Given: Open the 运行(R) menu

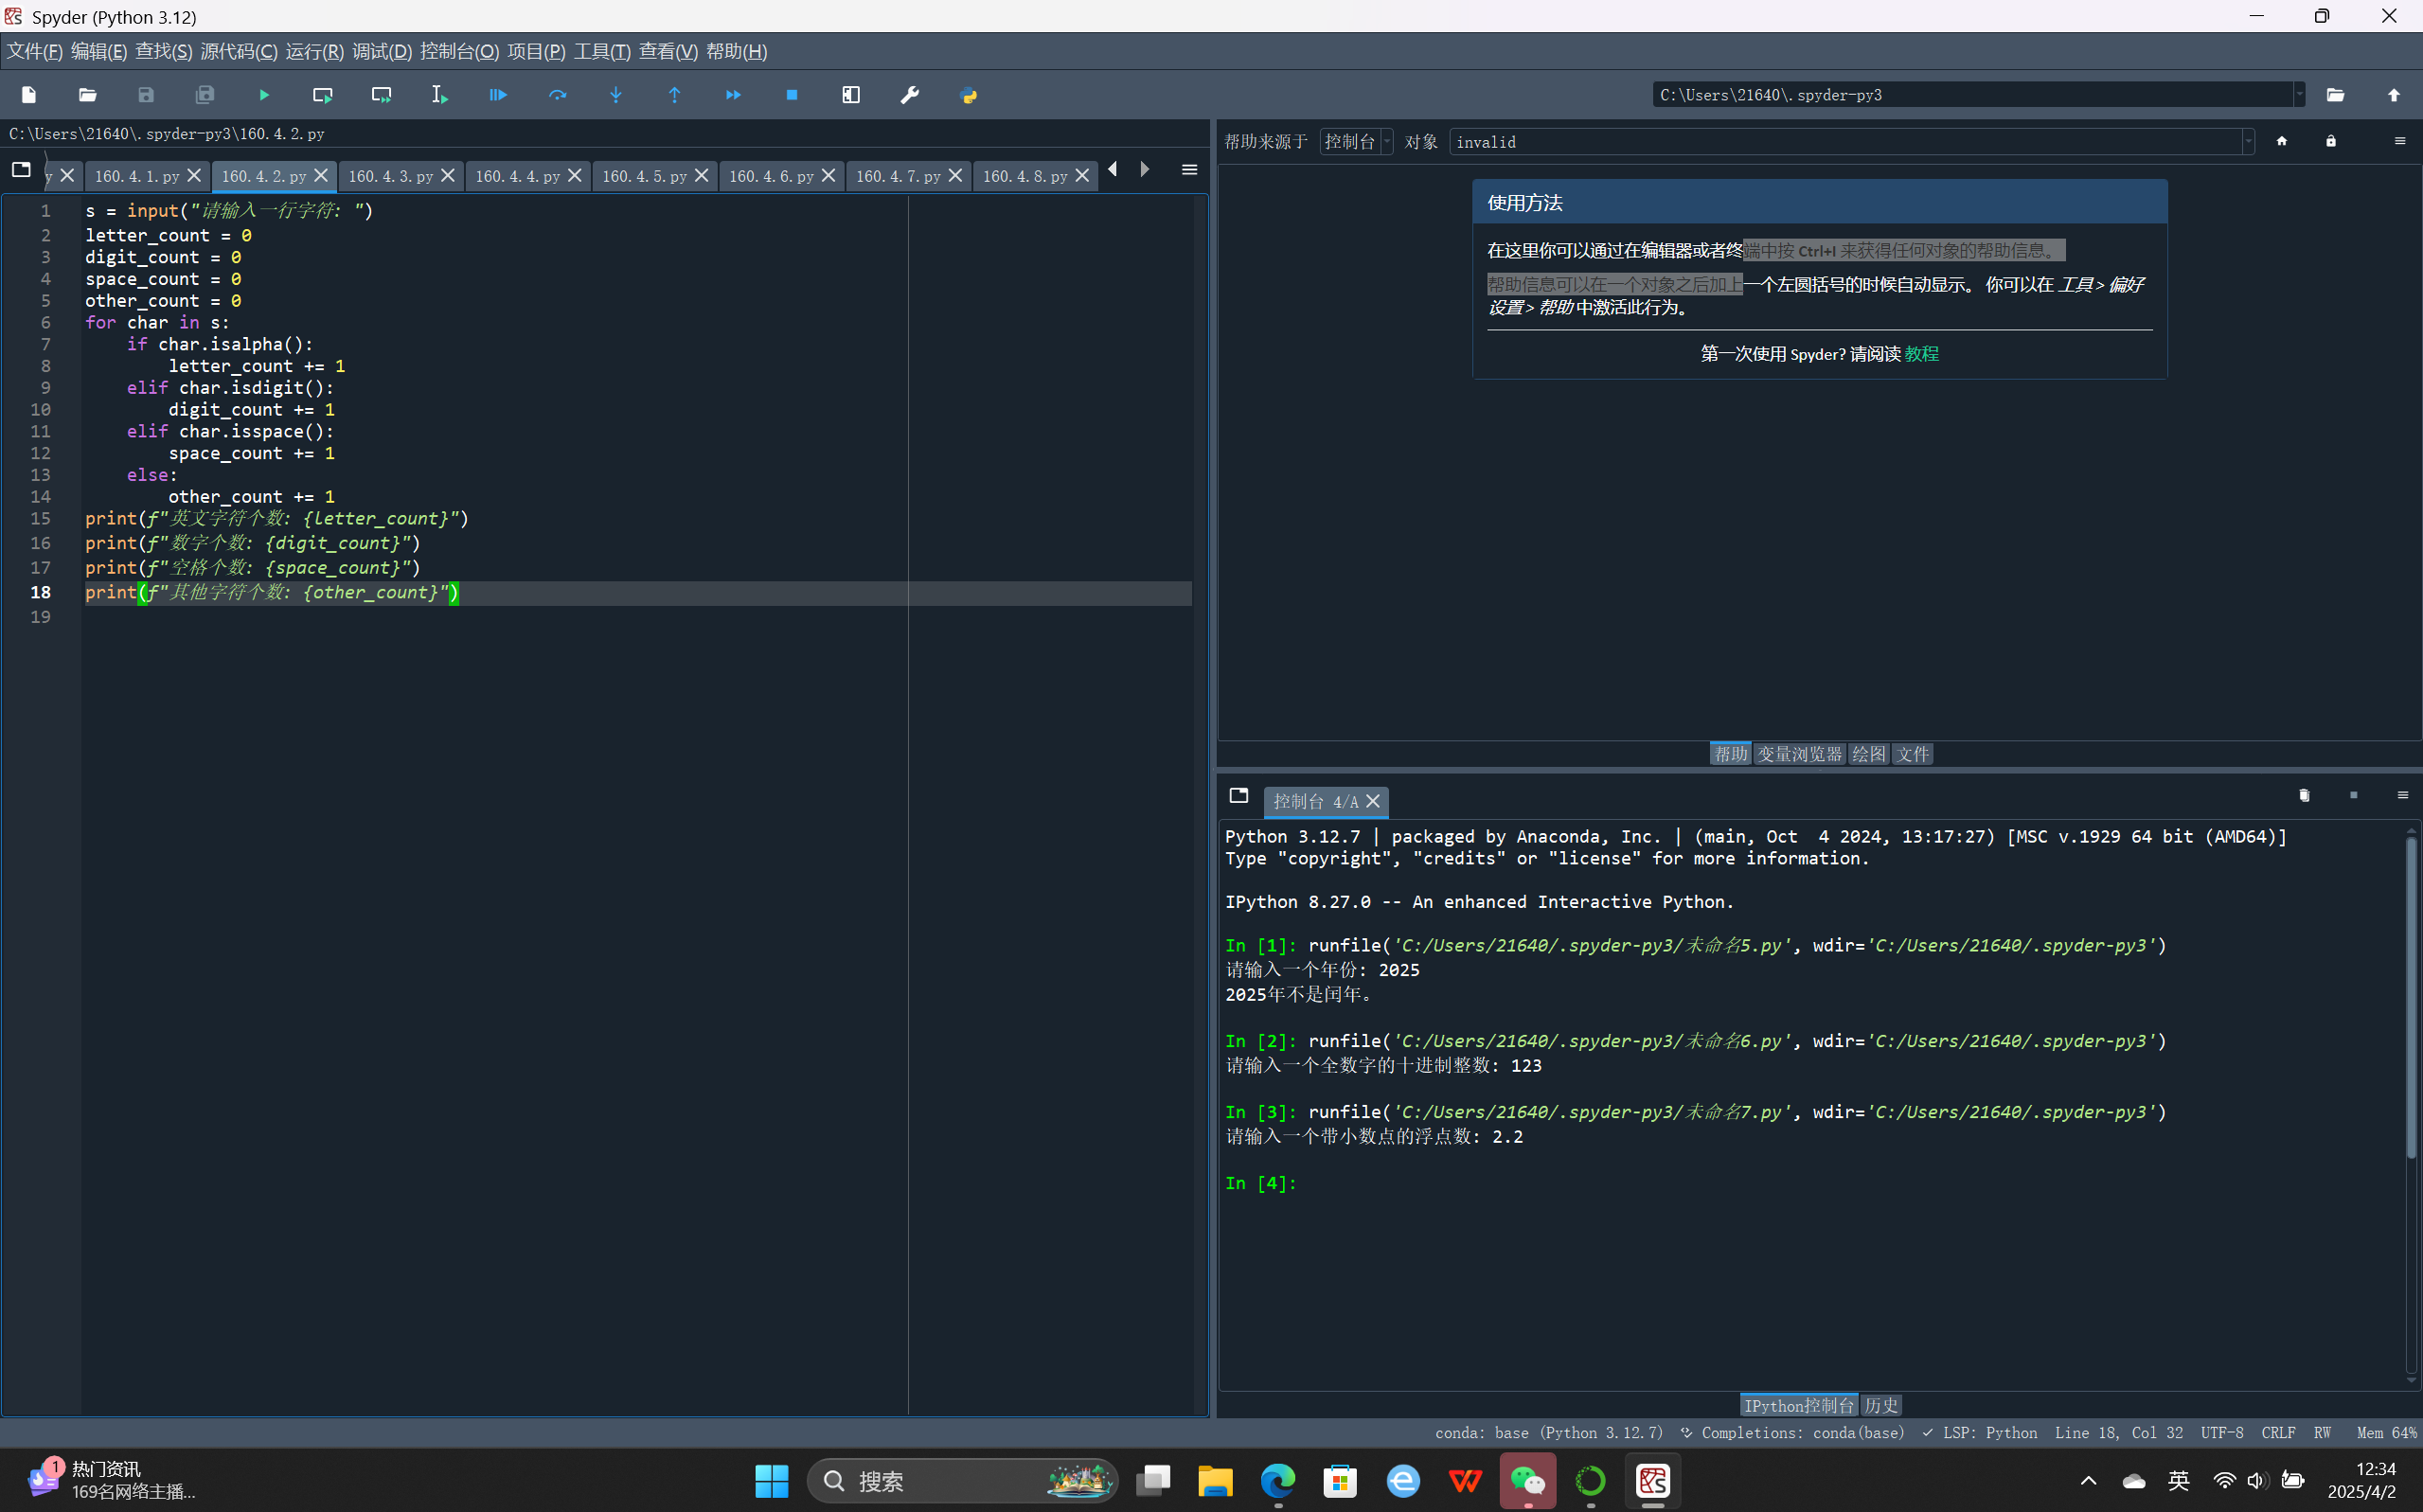Looking at the screenshot, I should coord(314,51).
